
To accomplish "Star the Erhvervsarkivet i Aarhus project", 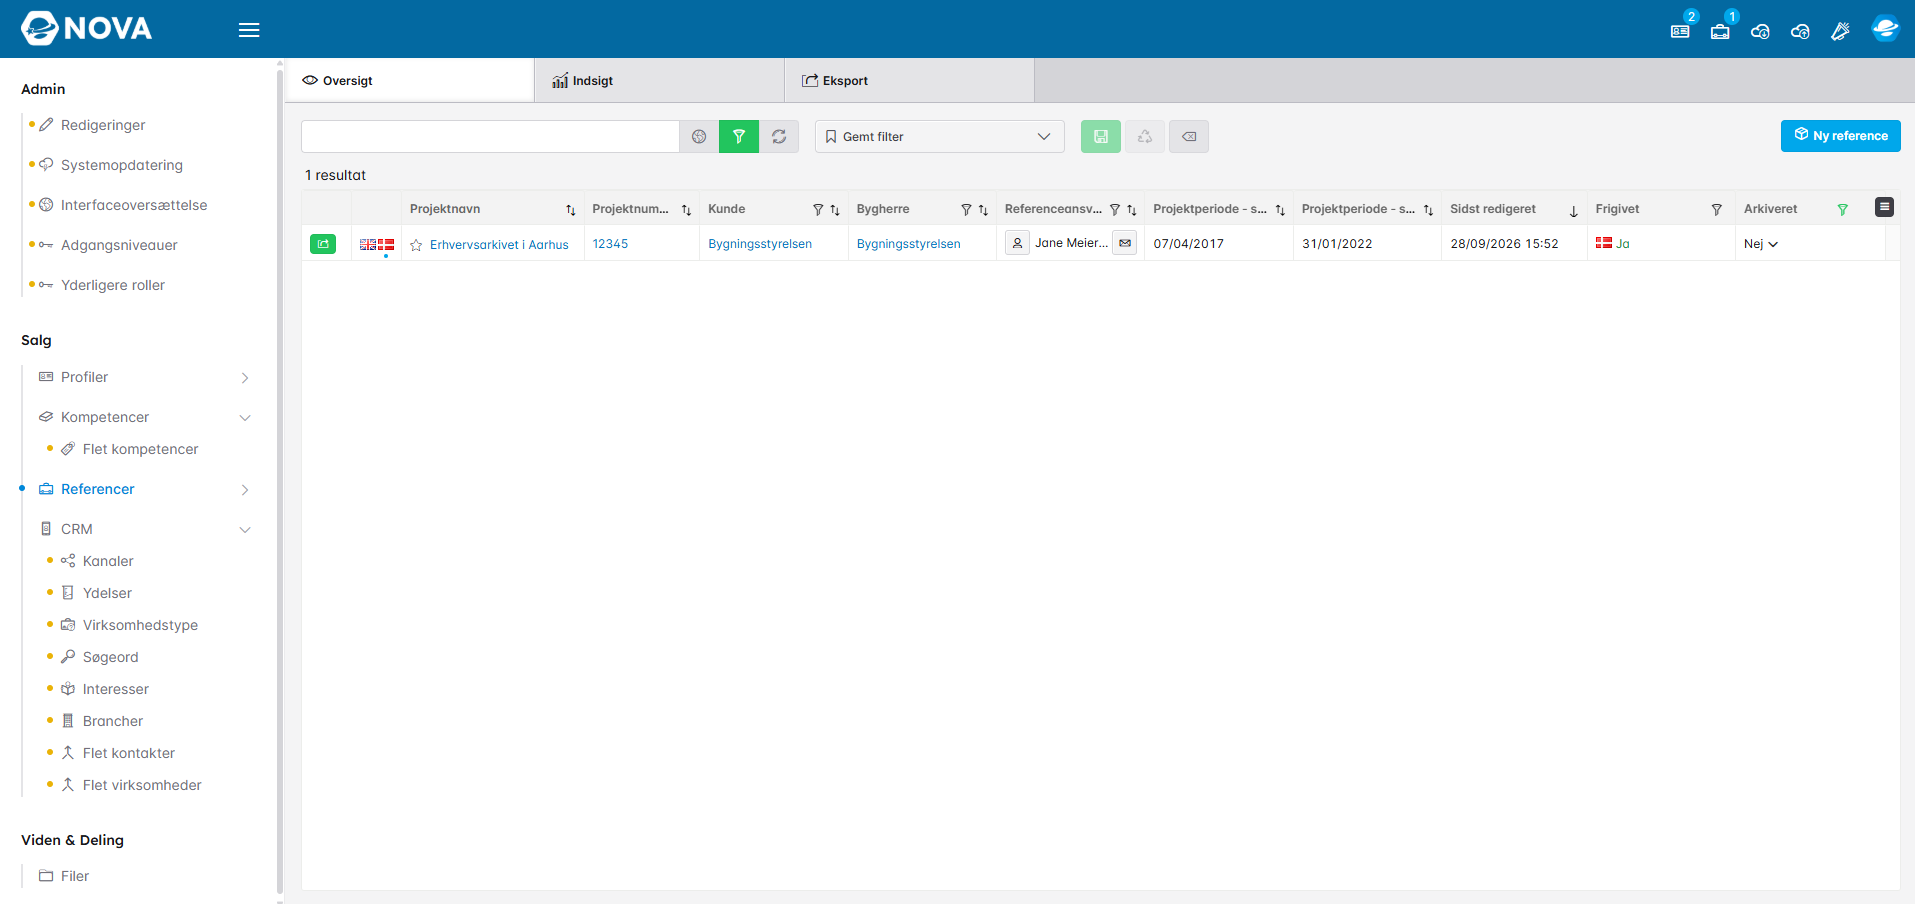I will click(x=416, y=245).
